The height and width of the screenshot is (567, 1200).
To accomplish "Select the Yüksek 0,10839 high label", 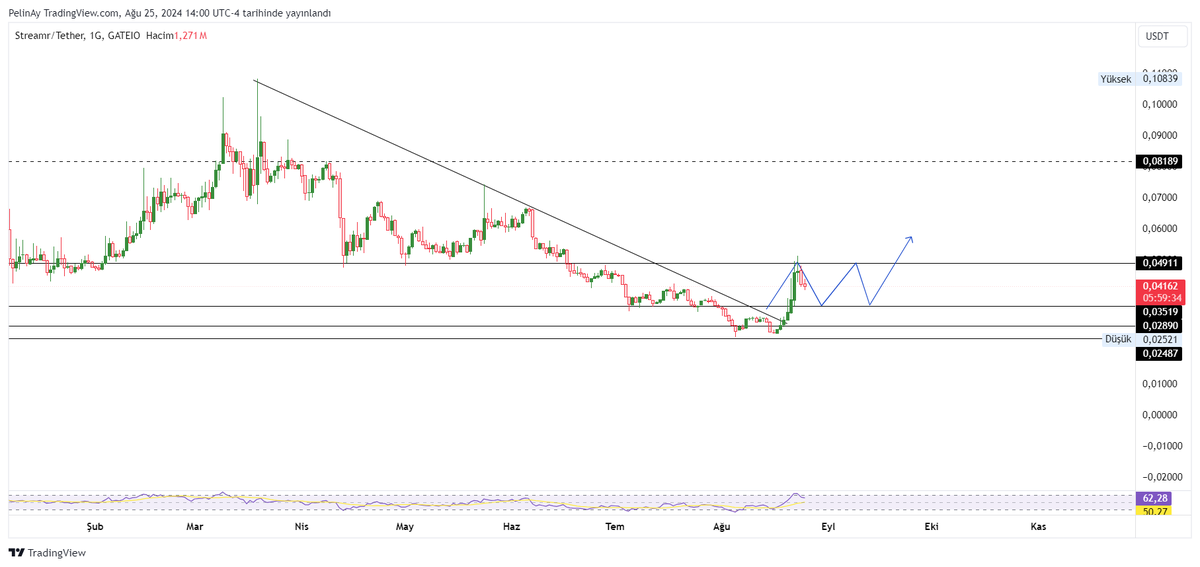I will [1140, 79].
